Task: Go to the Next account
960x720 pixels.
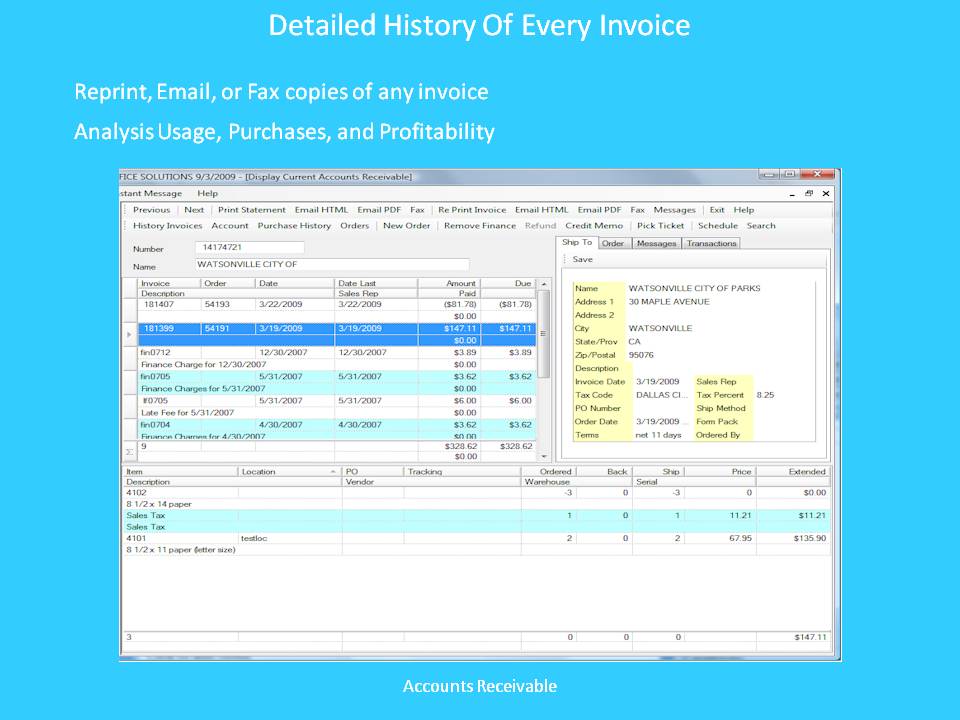Action: point(194,209)
